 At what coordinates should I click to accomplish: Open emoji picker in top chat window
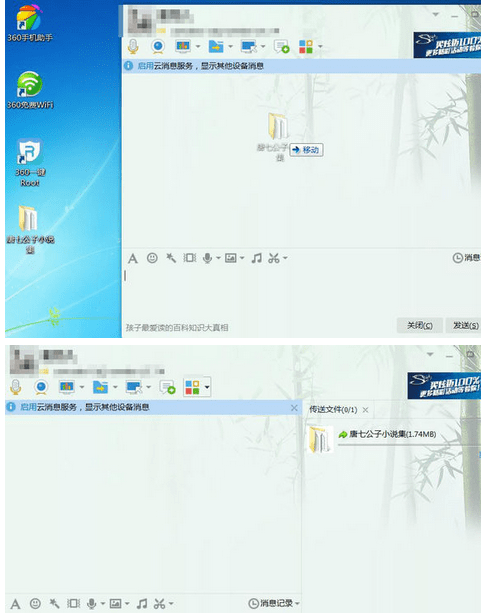152,258
